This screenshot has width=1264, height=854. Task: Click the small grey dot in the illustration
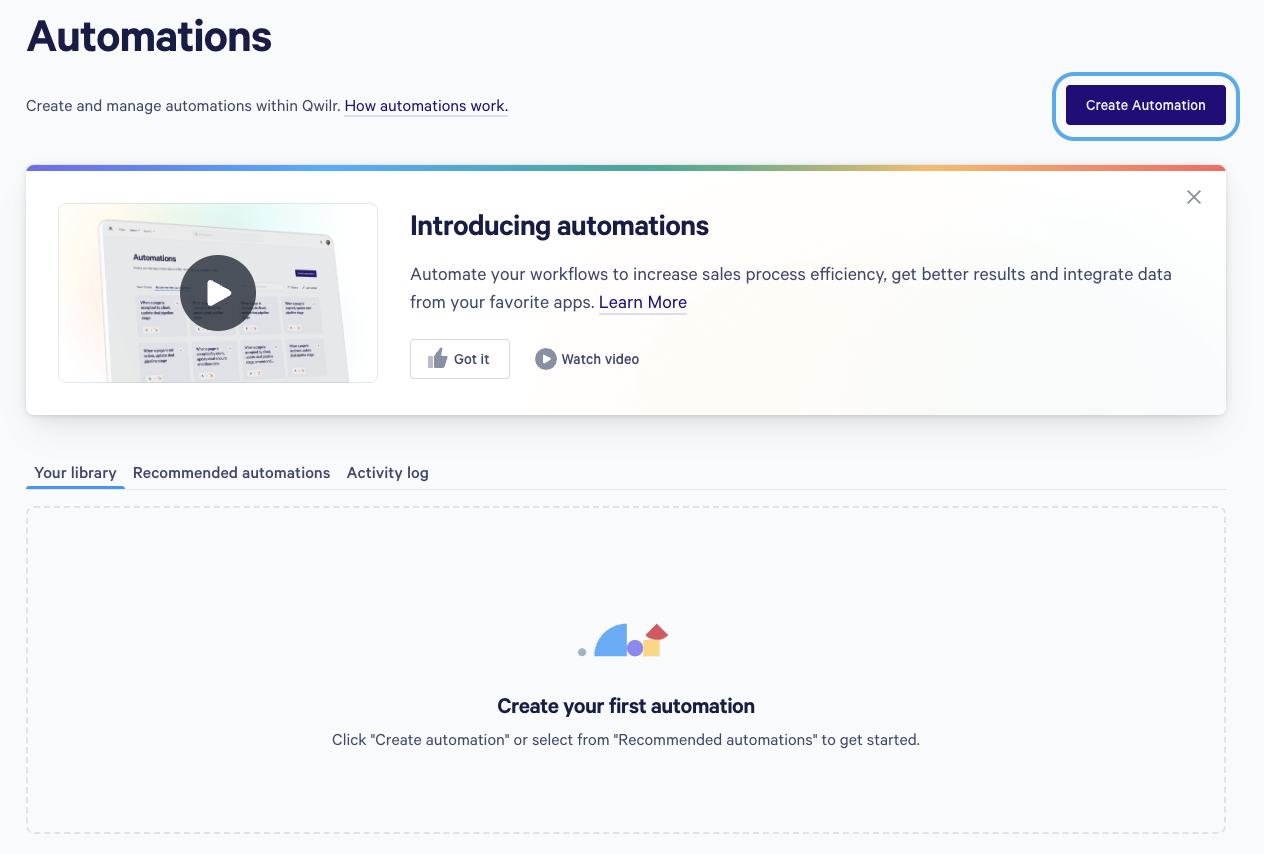(582, 652)
